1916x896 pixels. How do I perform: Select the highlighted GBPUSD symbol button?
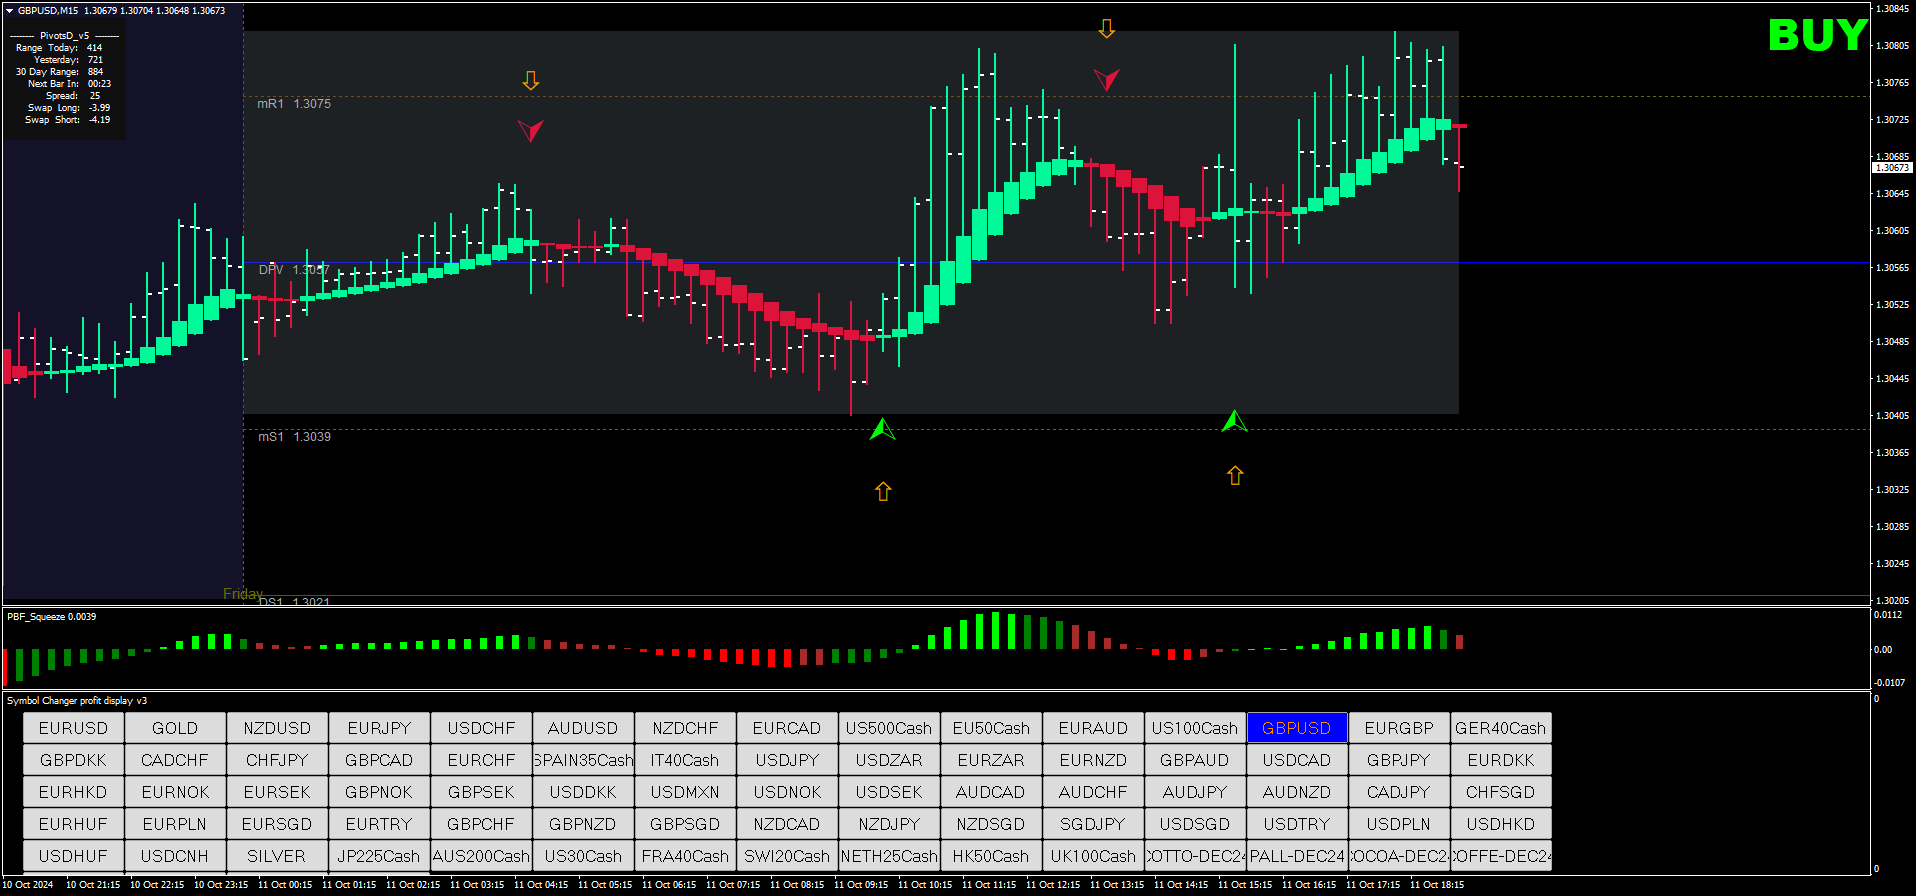(1296, 728)
